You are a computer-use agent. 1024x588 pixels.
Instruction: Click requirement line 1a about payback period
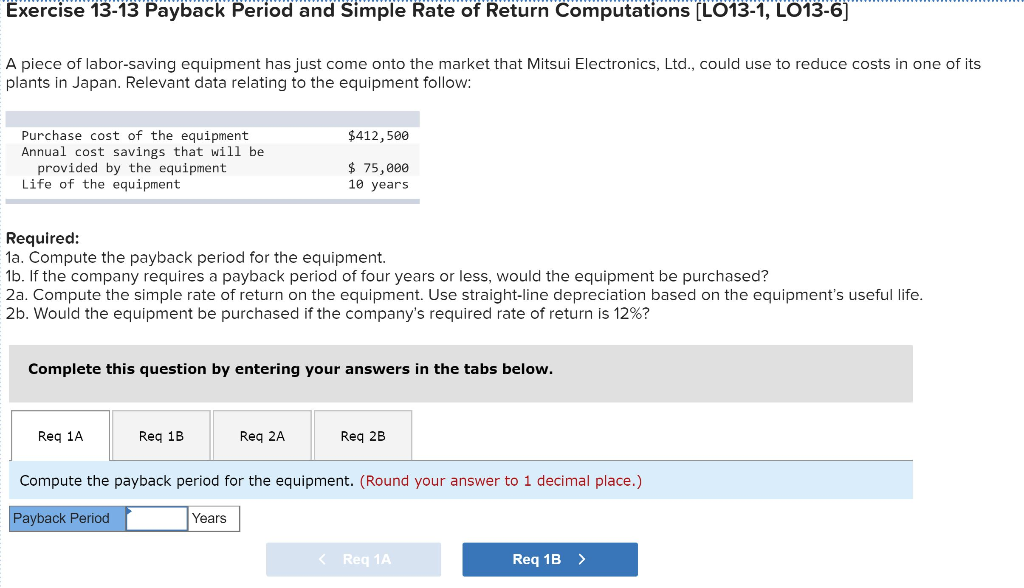pyautogui.click(x=196, y=258)
